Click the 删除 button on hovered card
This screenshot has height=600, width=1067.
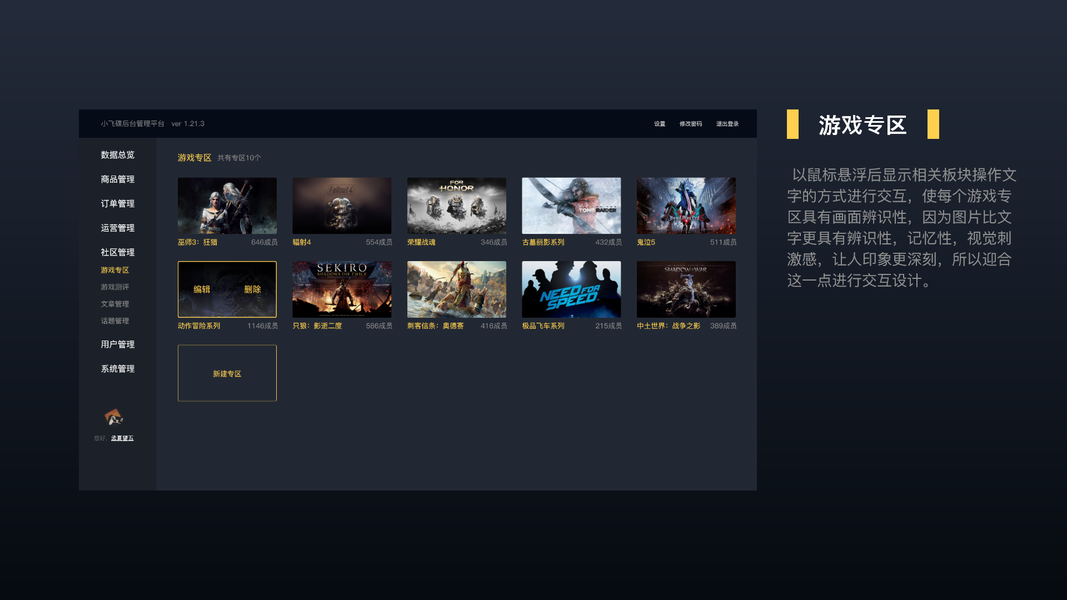(x=252, y=289)
